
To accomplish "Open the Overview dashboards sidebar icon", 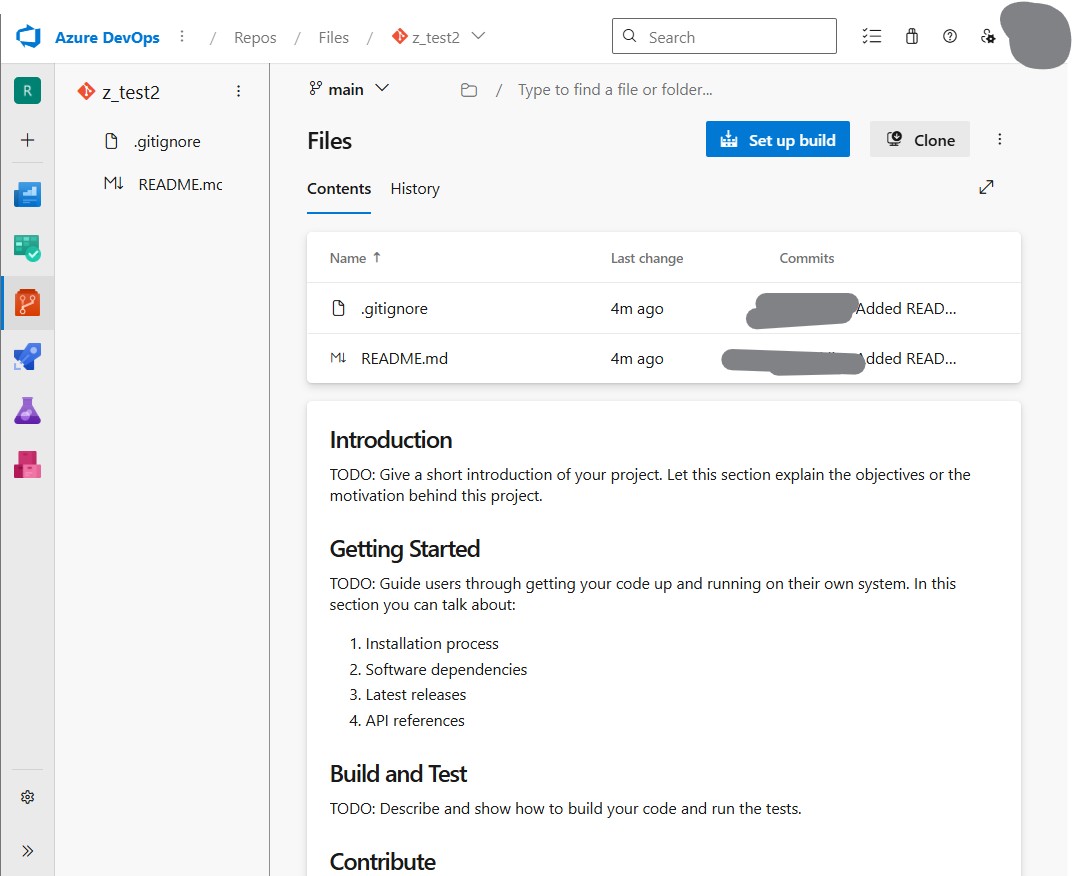I will pyautogui.click(x=27, y=194).
